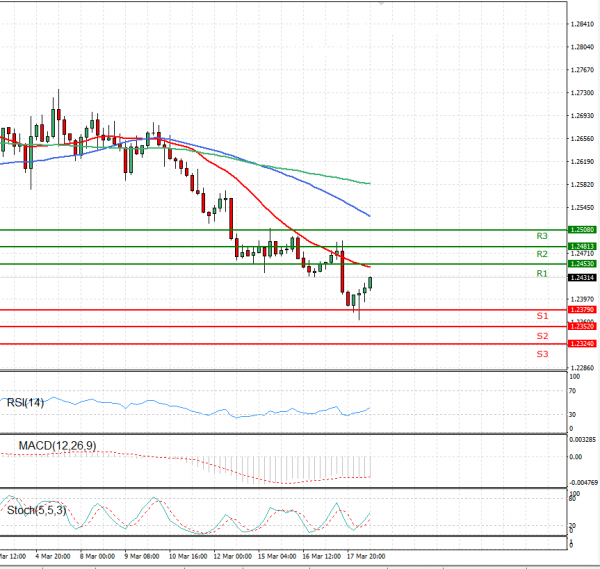Click the RSI scale value 30
The width and height of the screenshot is (600, 569).
tap(572, 414)
